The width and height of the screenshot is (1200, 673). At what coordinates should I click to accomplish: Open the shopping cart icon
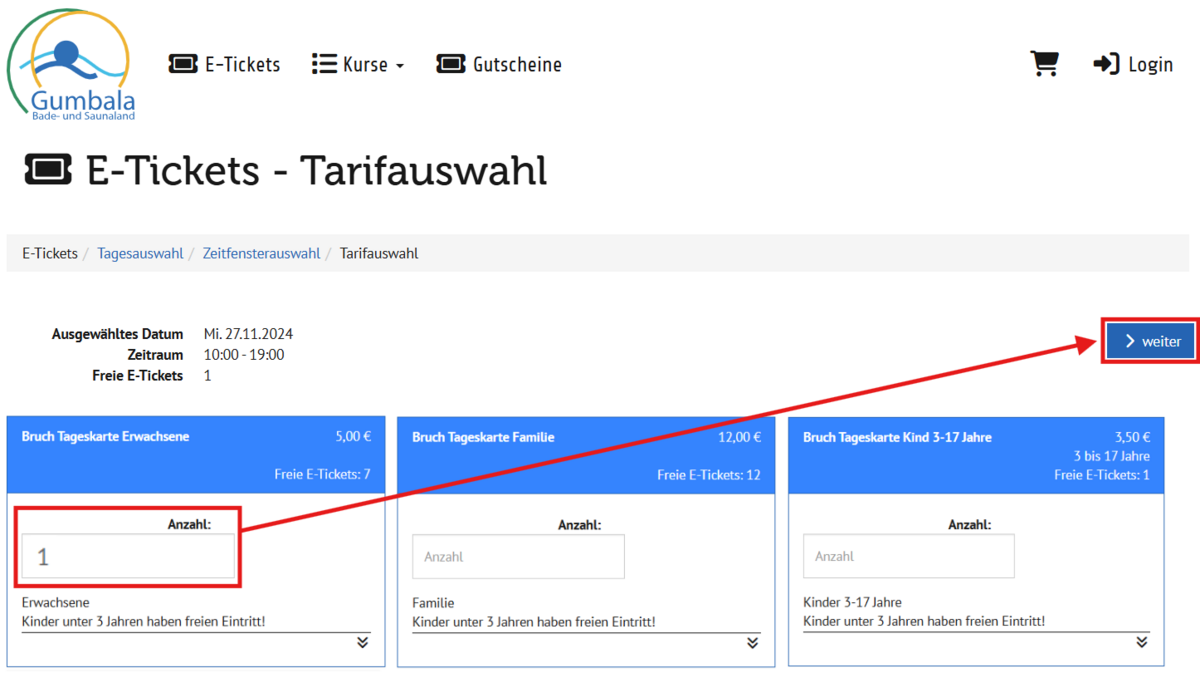(x=1044, y=64)
